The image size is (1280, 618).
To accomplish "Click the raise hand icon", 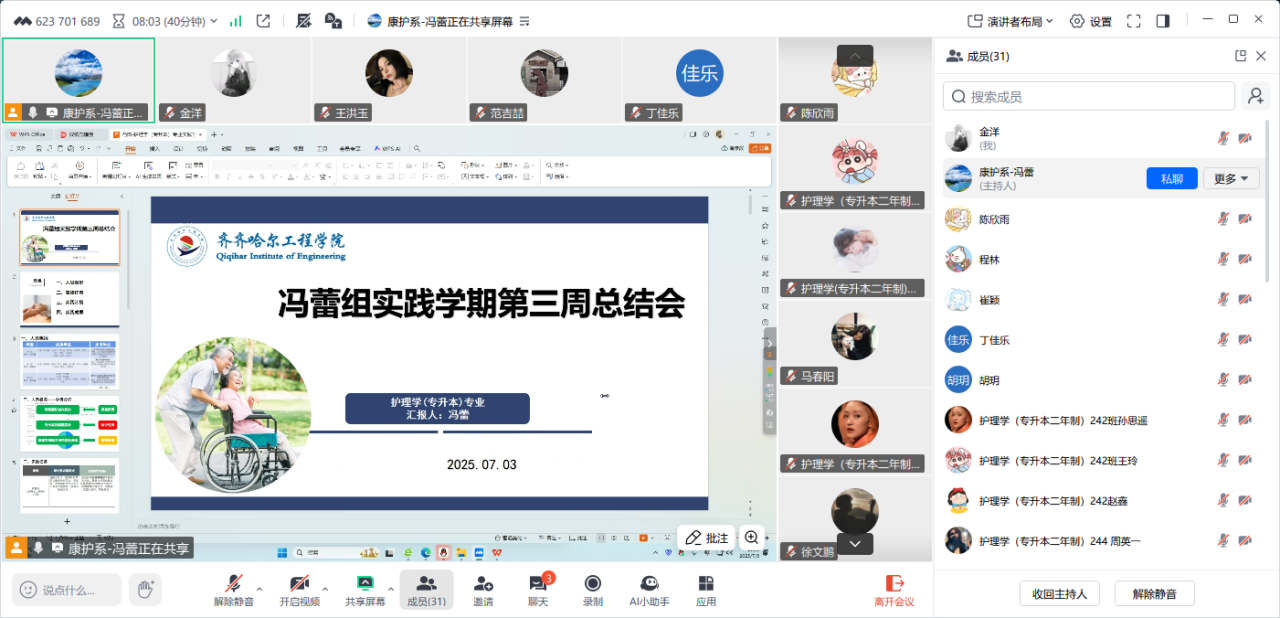I will point(144,589).
